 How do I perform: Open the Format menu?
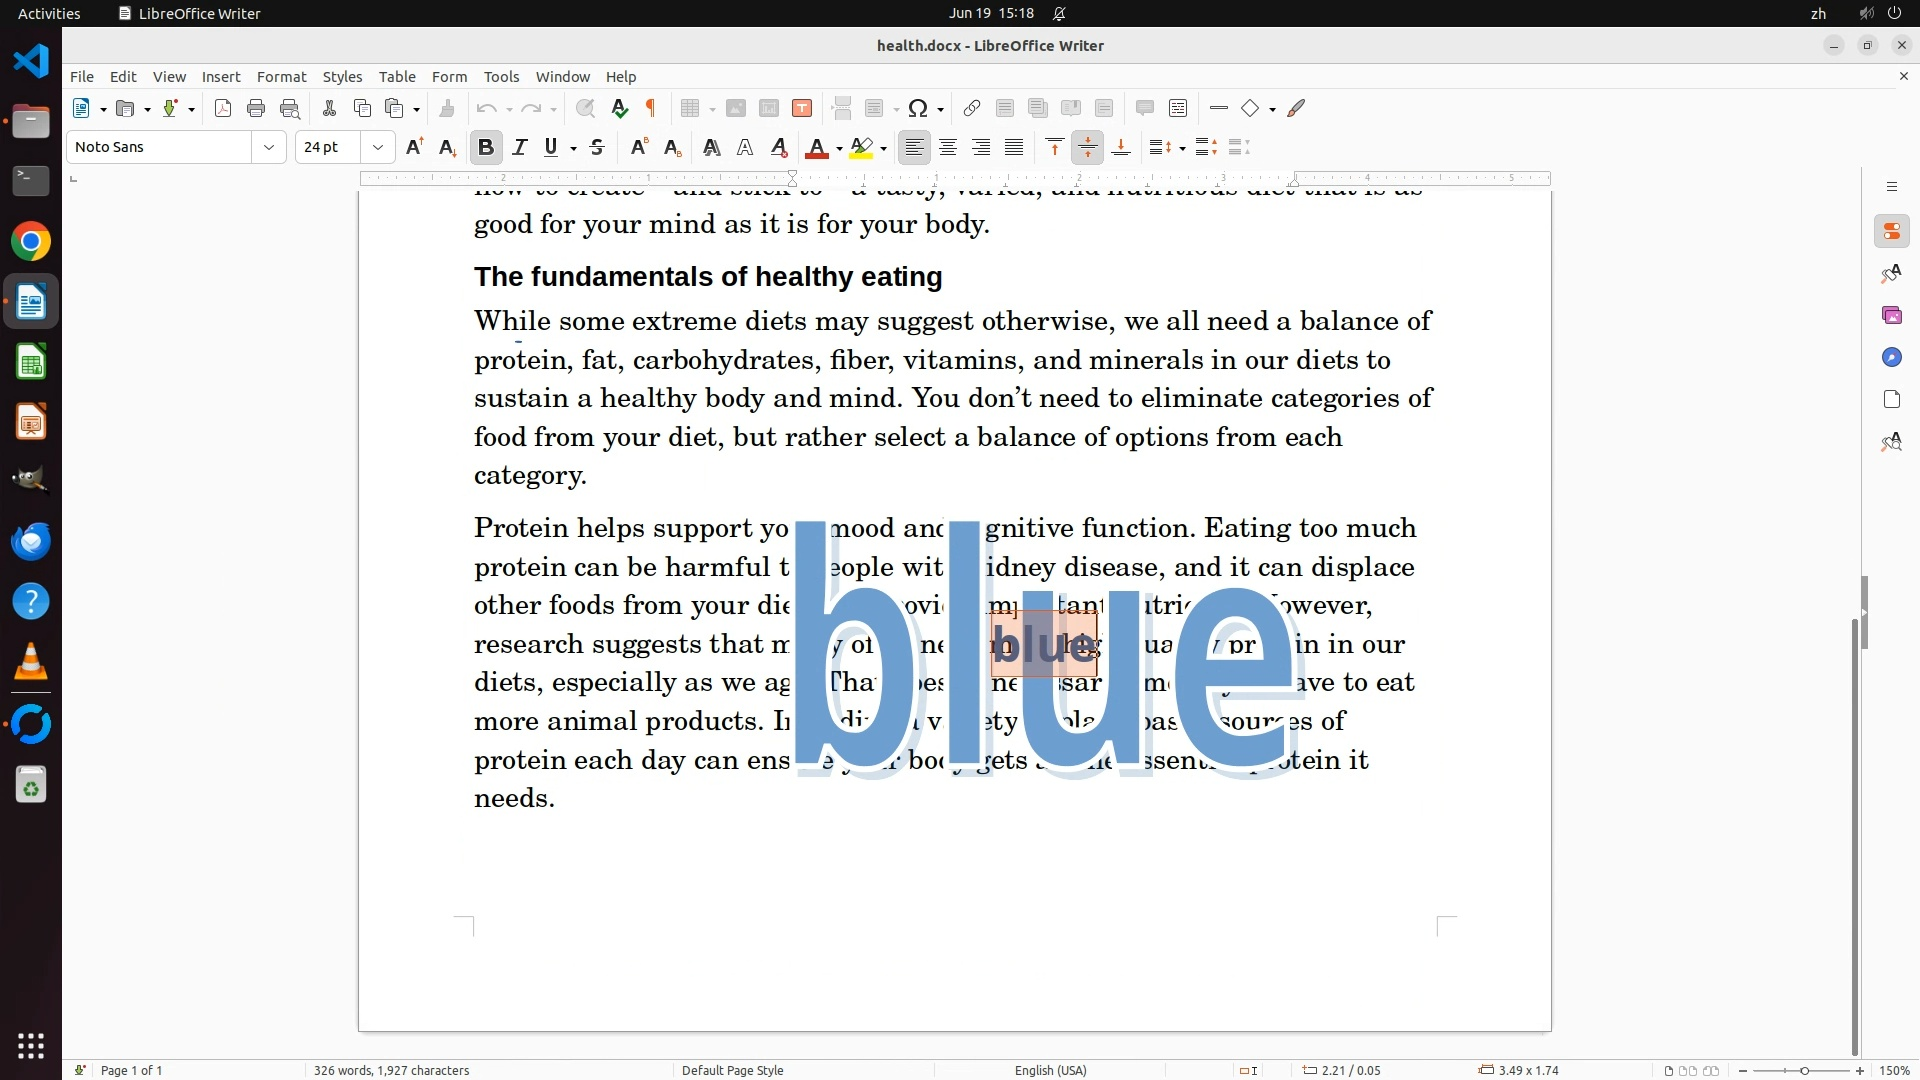pyautogui.click(x=281, y=76)
